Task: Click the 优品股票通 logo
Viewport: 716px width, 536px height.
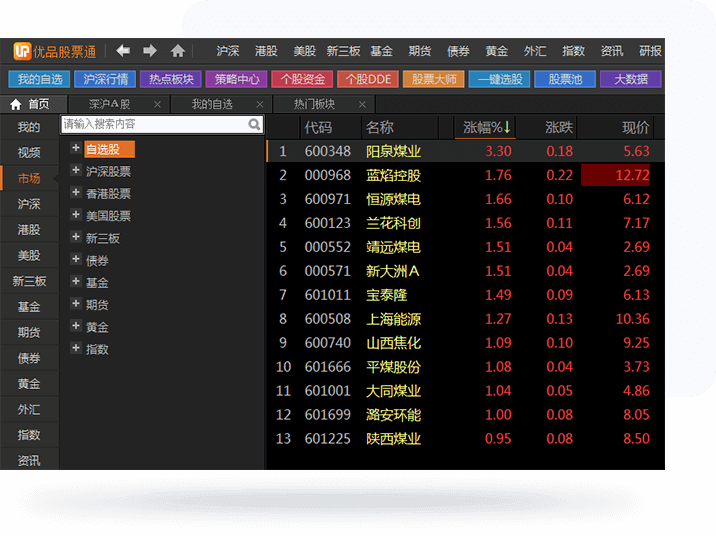Action: pos(55,51)
